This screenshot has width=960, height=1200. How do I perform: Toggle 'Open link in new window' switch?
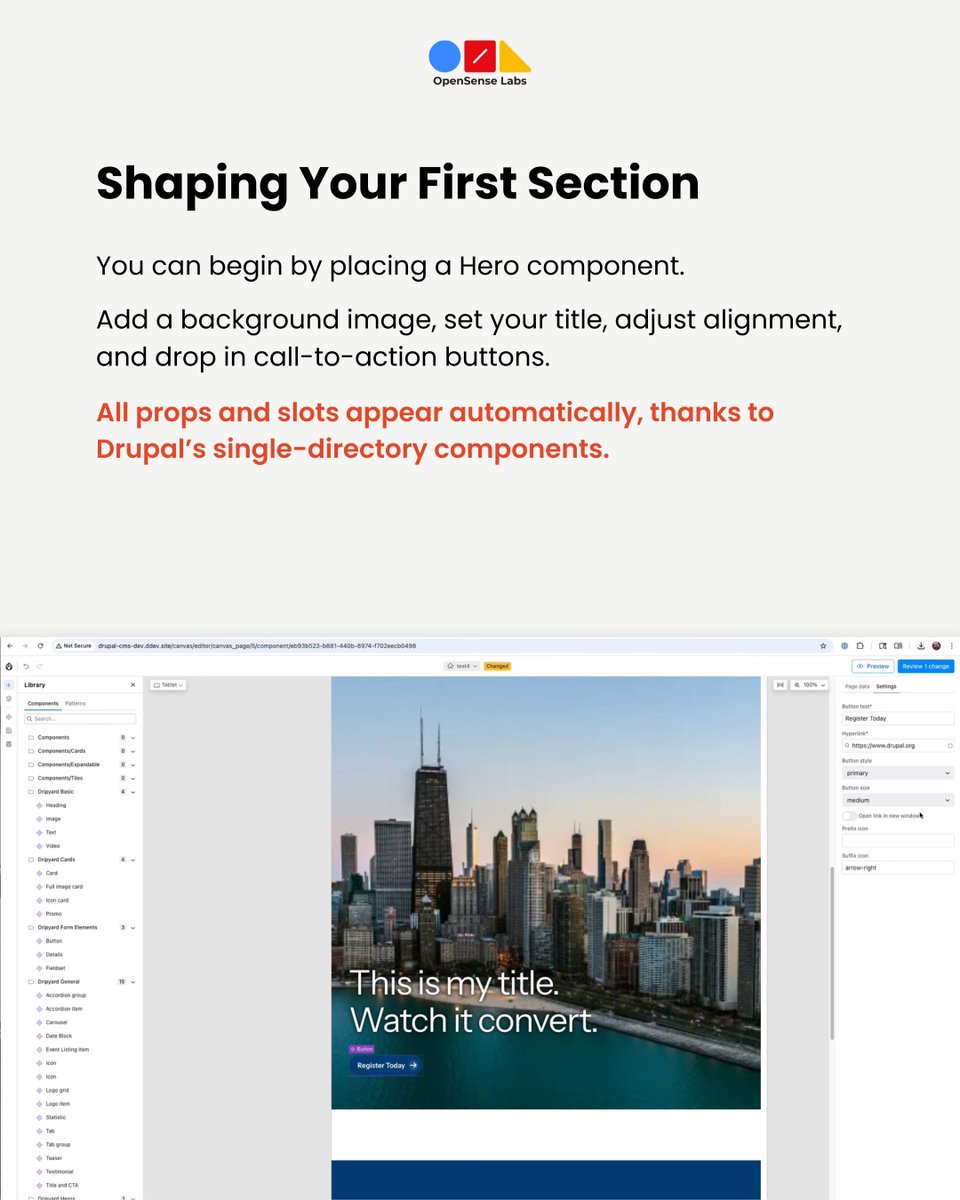click(x=849, y=816)
